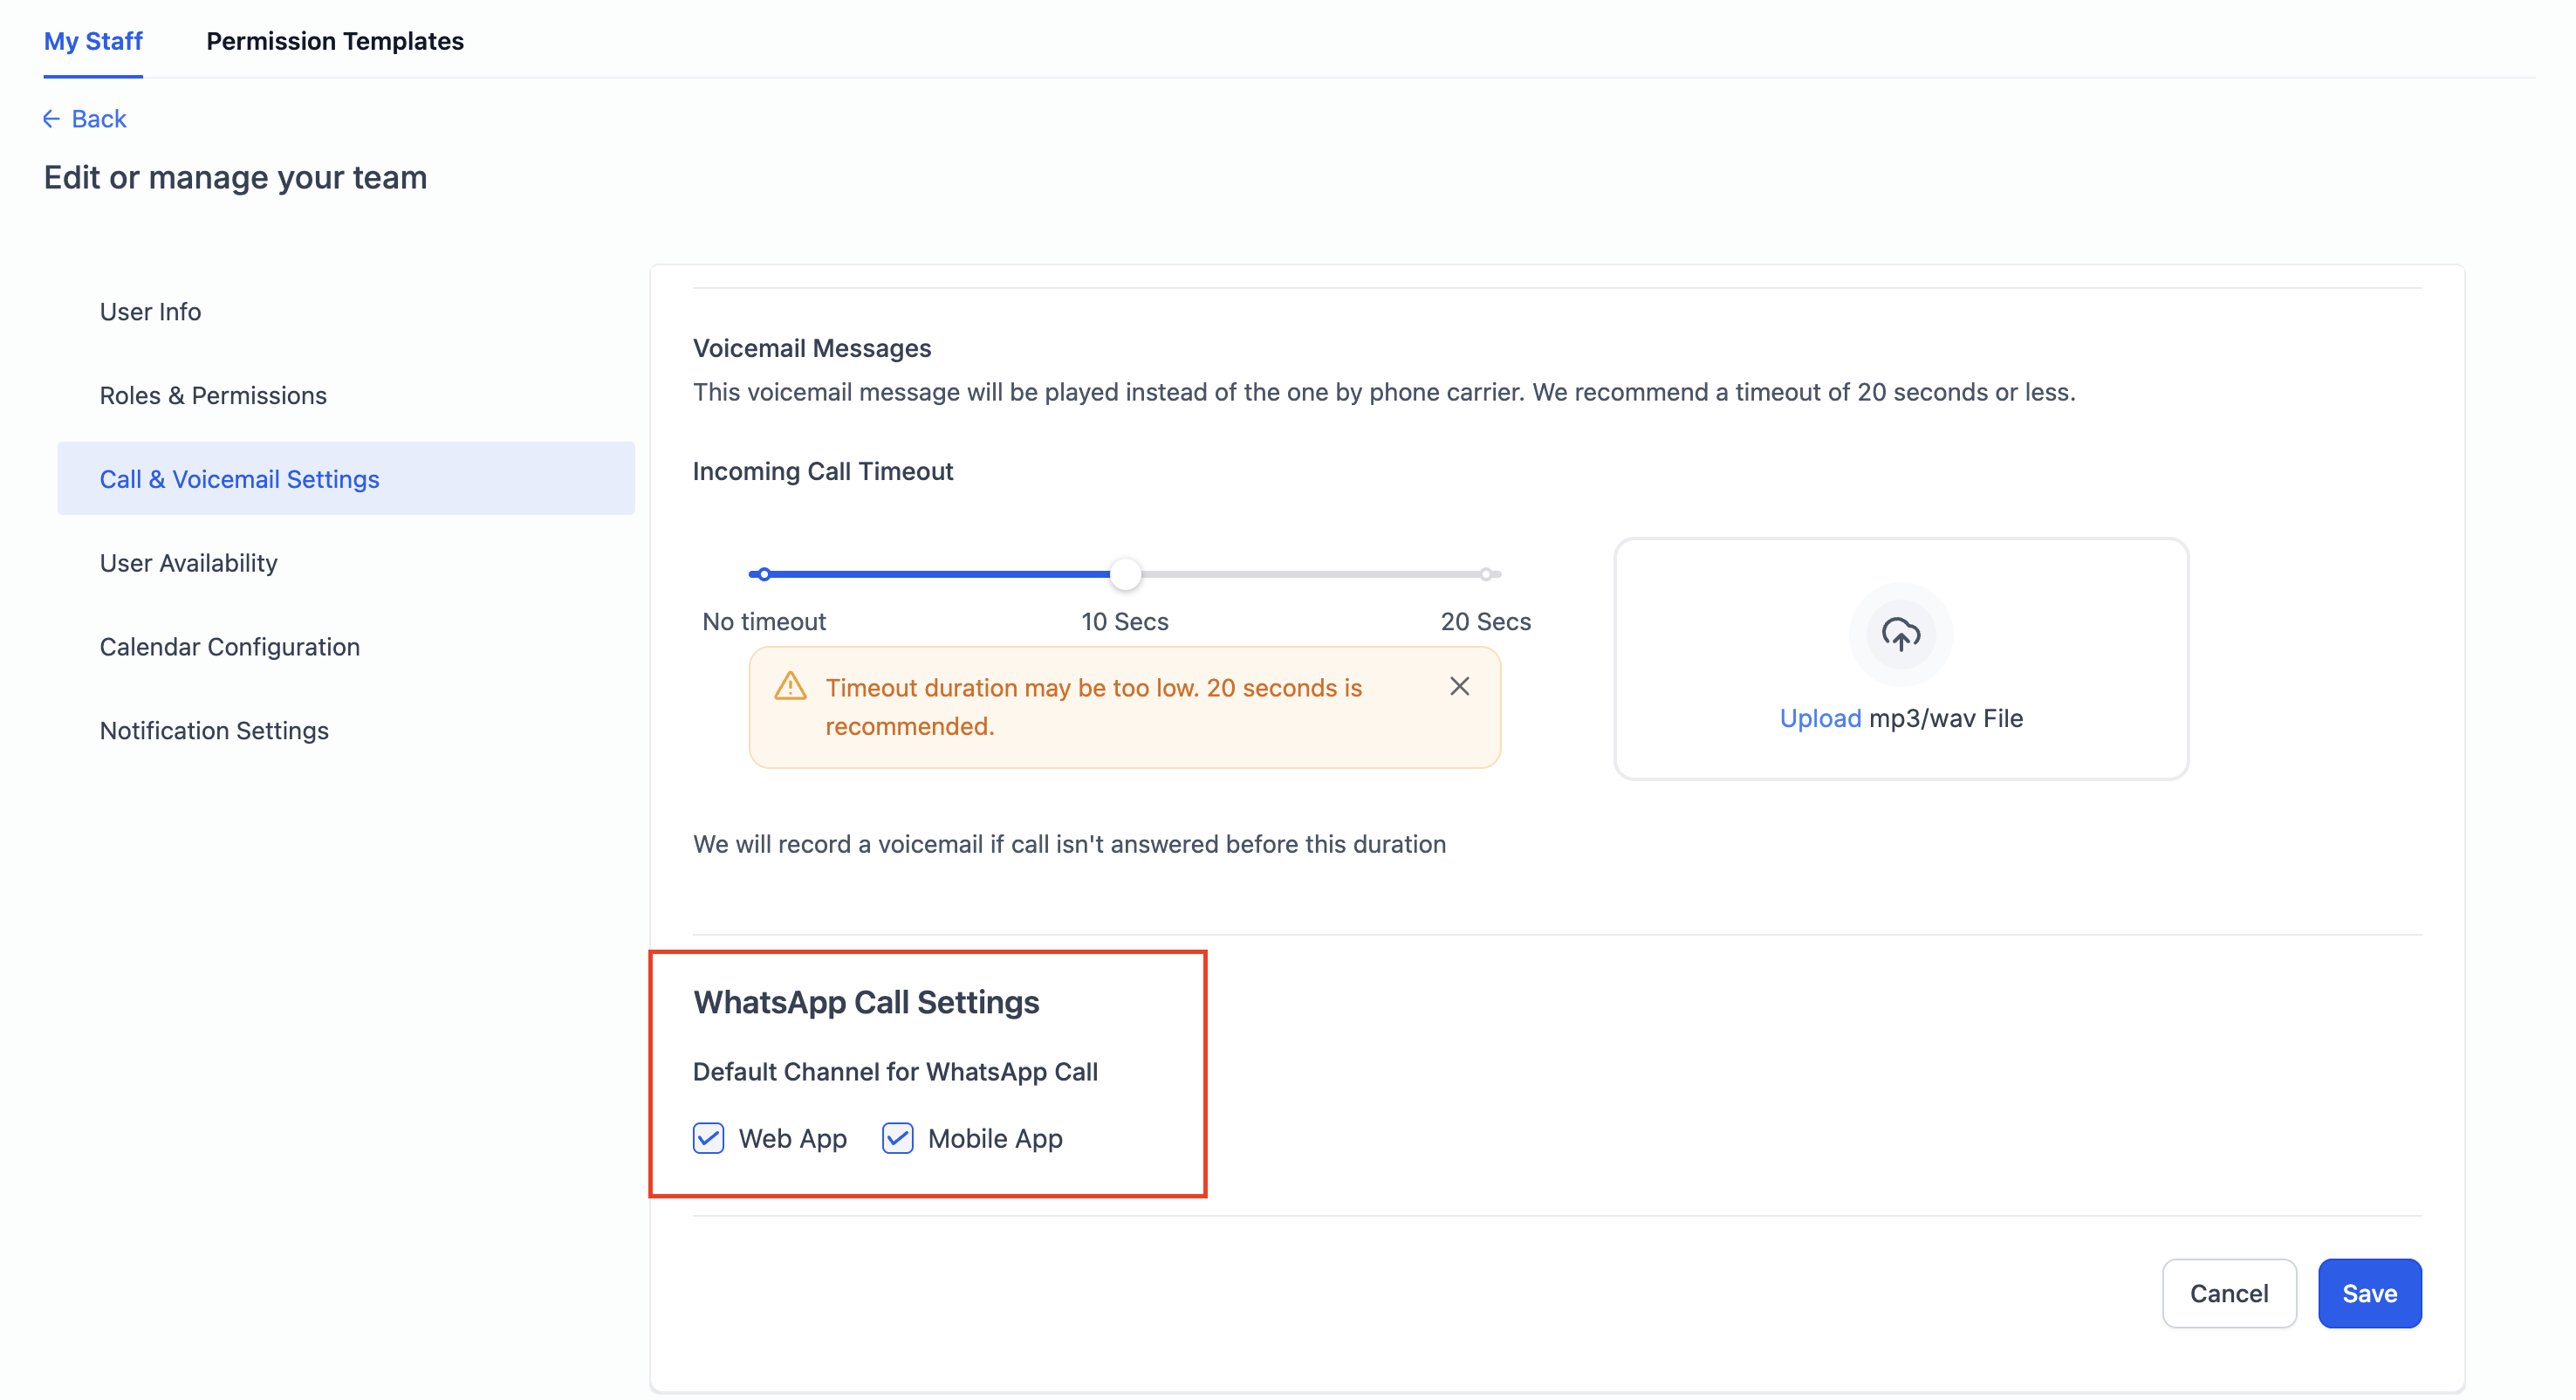Click the Cancel button
The width and height of the screenshot is (2576, 1400).
pyautogui.click(x=2228, y=1293)
